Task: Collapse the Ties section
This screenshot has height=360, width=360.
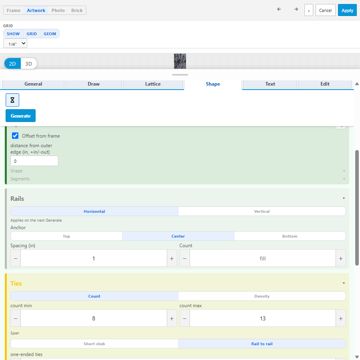Action: (344, 283)
